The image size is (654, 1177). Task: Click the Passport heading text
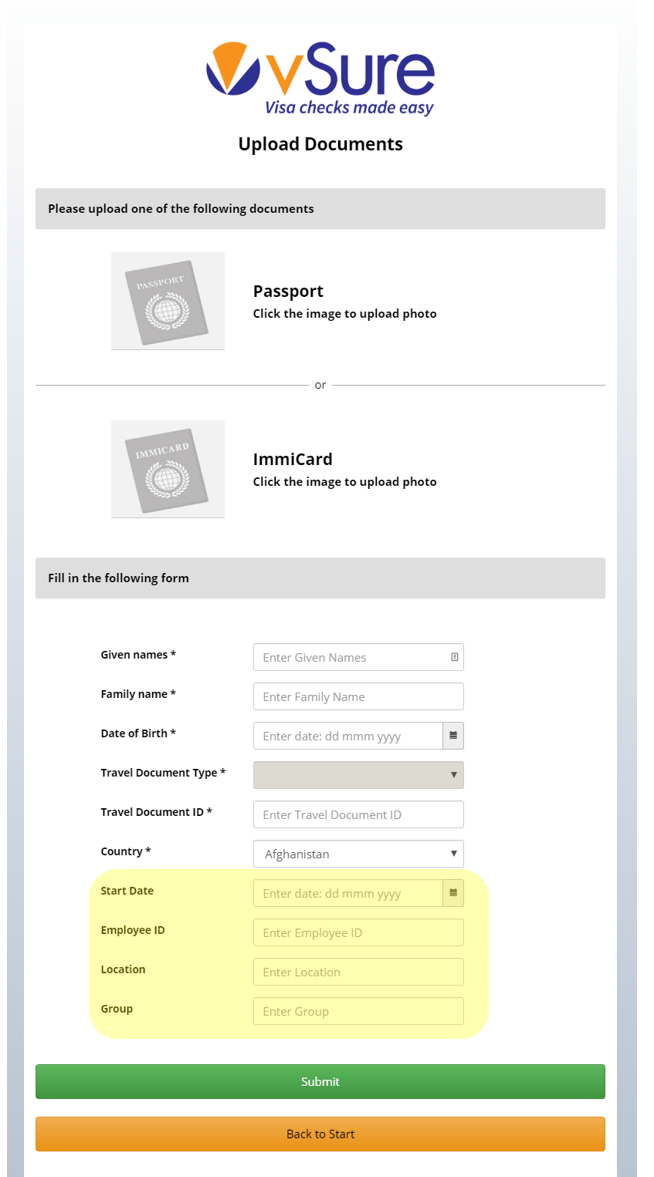click(x=288, y=291)
